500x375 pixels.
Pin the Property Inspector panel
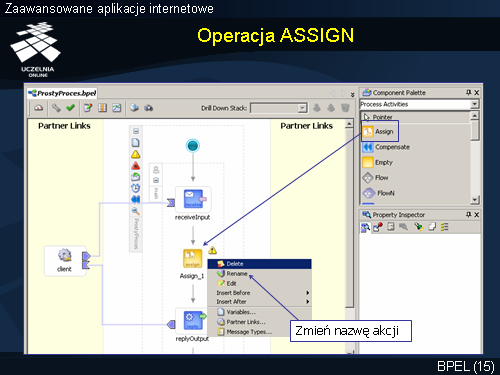click(x=469, y=214)
